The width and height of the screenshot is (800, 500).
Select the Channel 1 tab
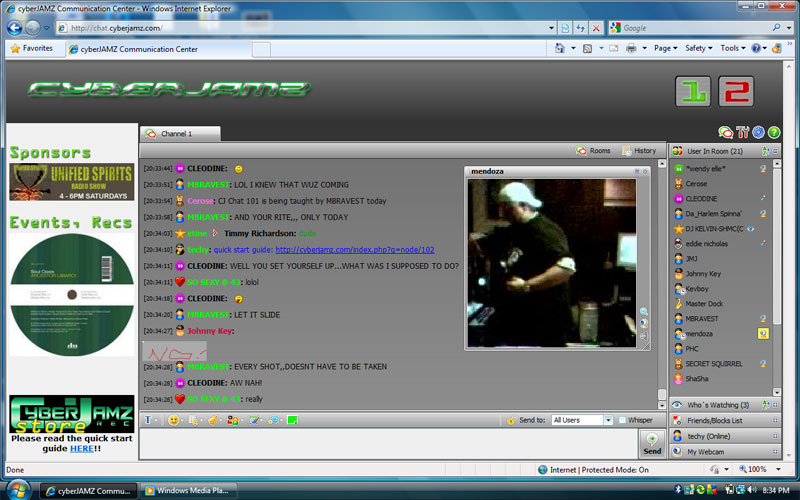pyautogui.click(x=180, y=134)
